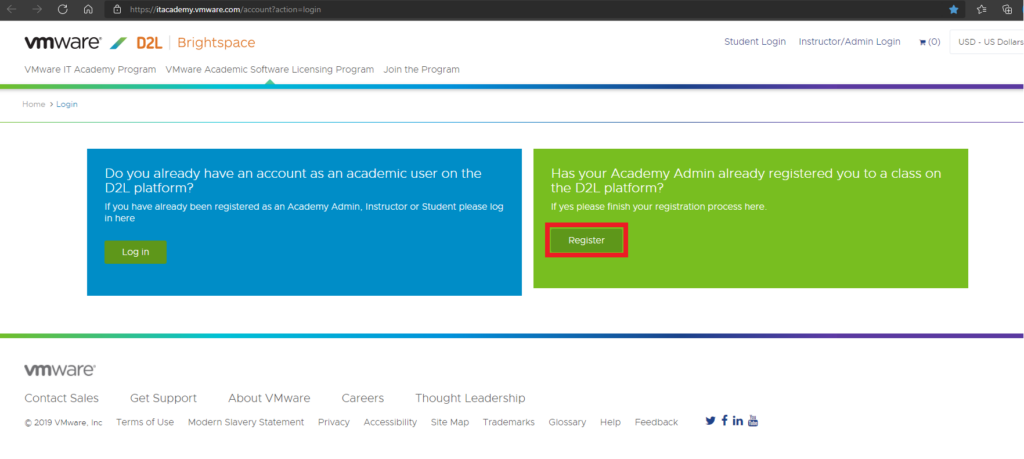Click the padlock site info icon
The height and width of the screenshot is (459, 1024).
(x=118, y=10)
